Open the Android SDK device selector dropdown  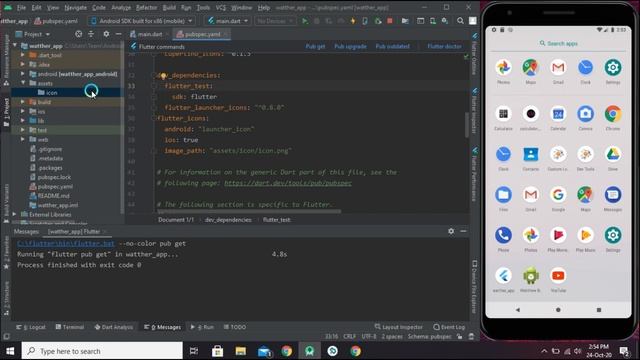(142, 21)
